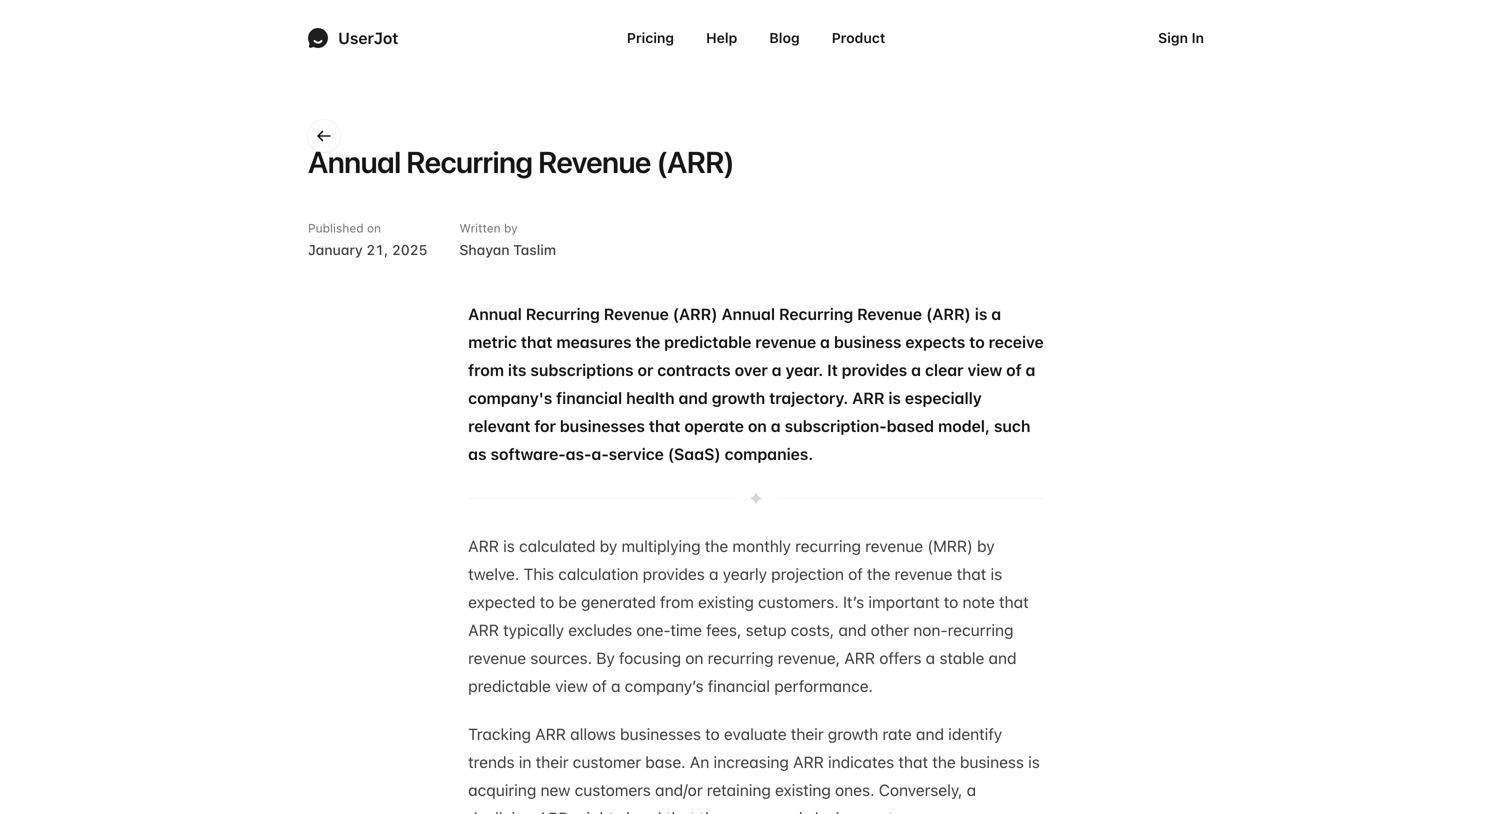Click the 'Published on' label
The width and height of the screenshot is (1512, 814).
[x=344, y=228]
